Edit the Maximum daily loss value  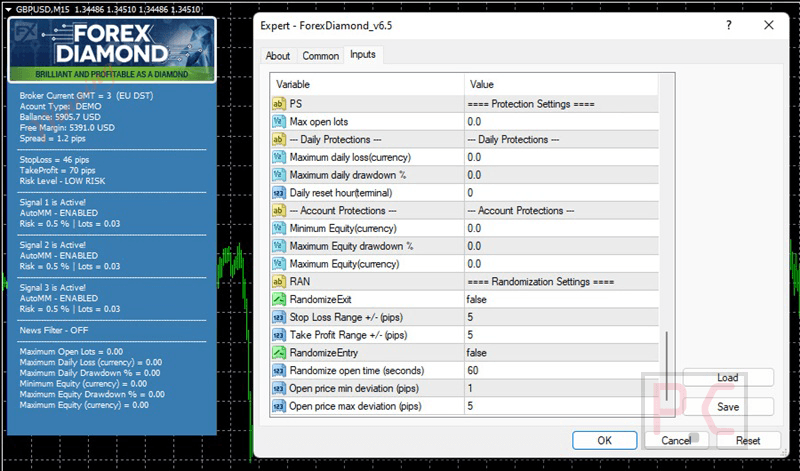click(x=561, y=157)
